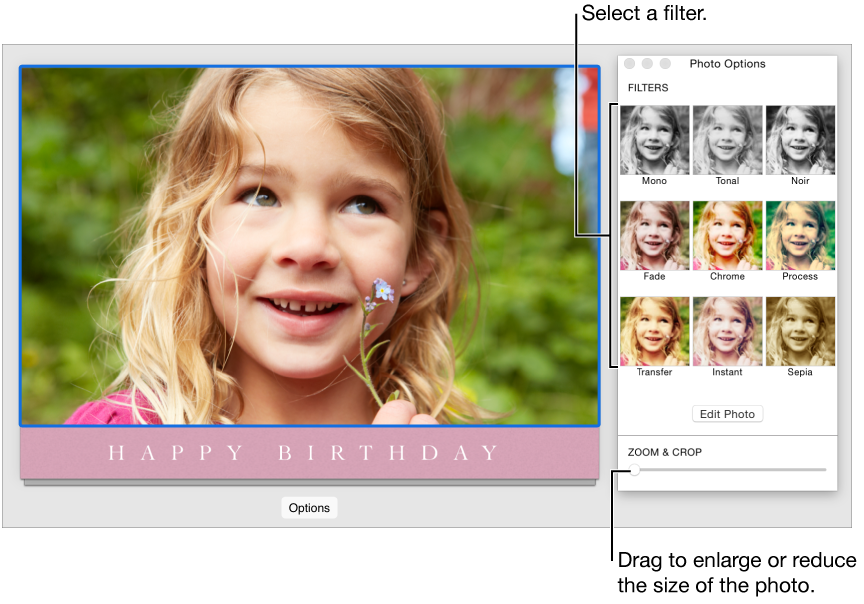The width and height of the screenshot is (864, 604).
Task: Select the Chrome filter thumbnail
Action: pos(727,235)
